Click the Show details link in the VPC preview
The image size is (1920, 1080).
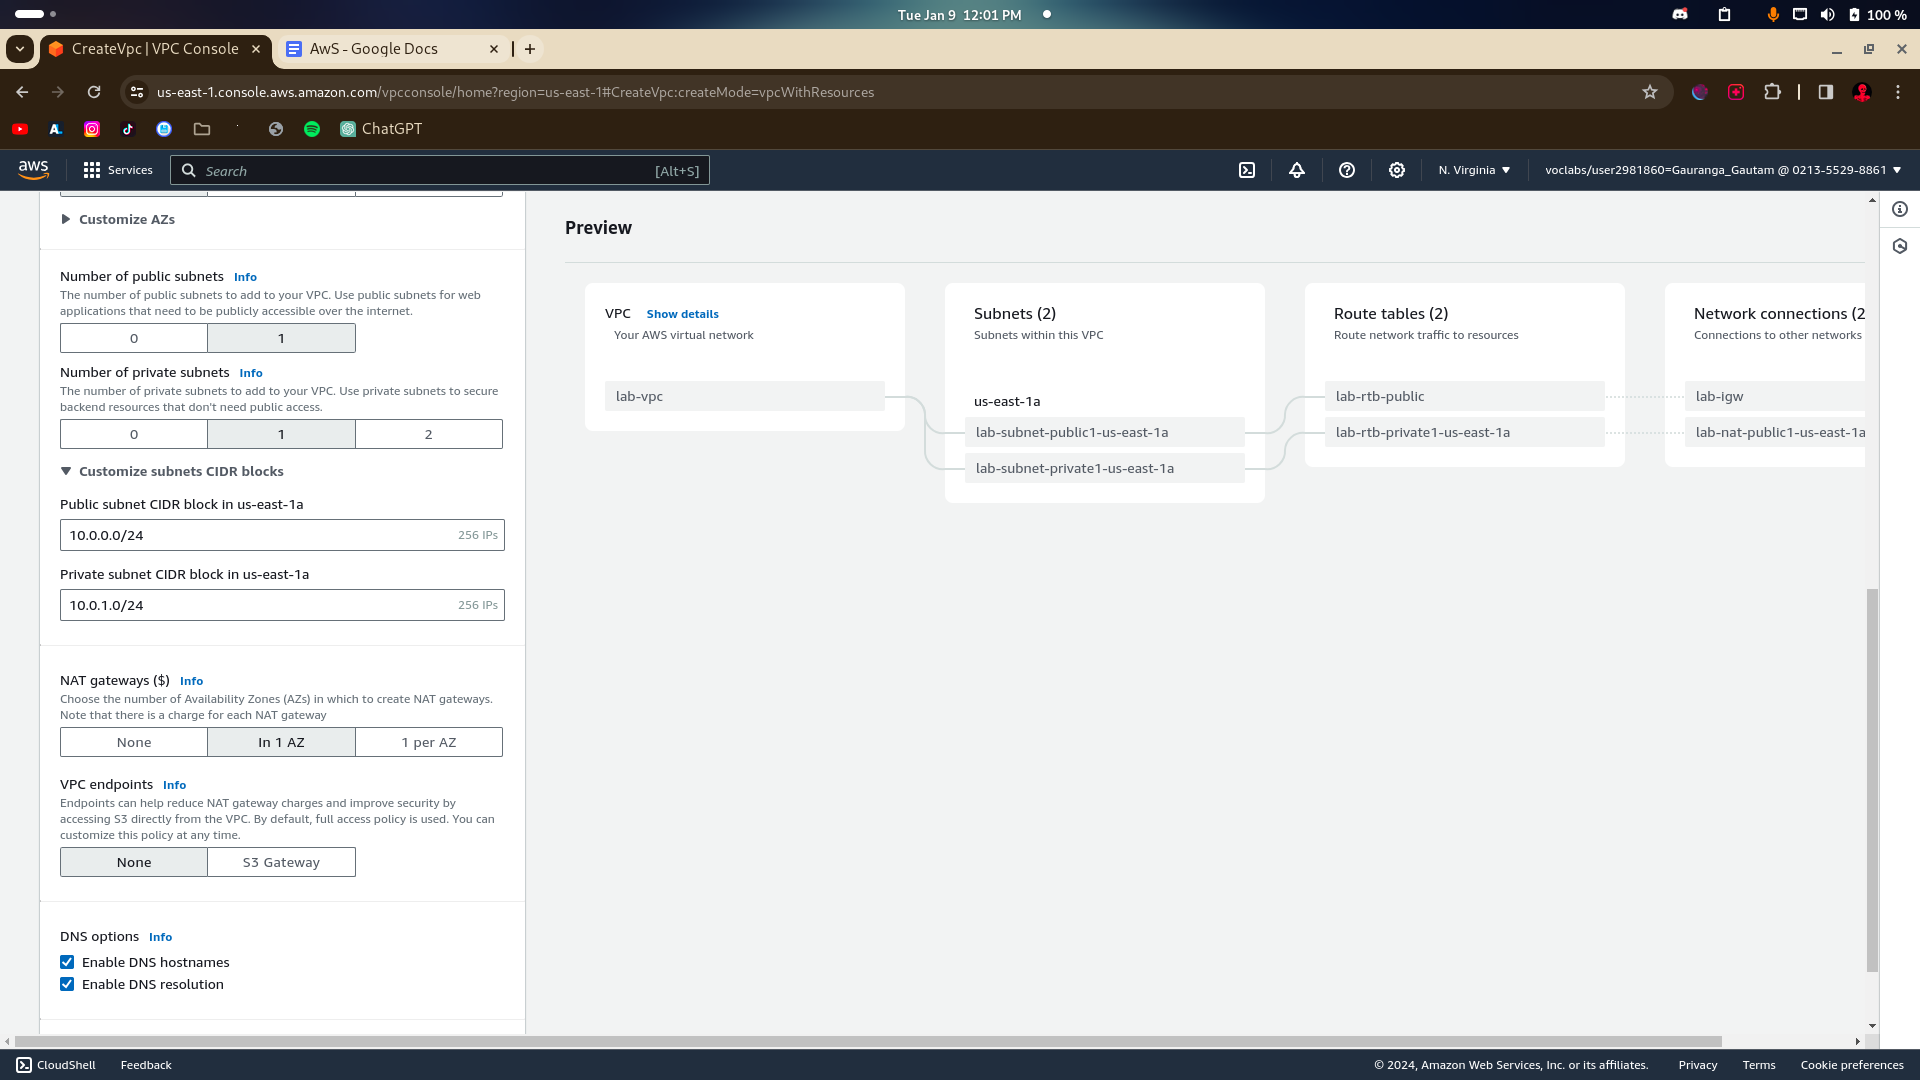point(682,314)
